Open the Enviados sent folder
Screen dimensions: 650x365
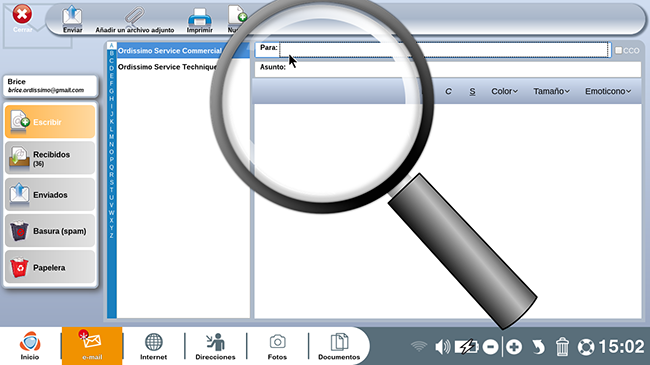[50, 194]
